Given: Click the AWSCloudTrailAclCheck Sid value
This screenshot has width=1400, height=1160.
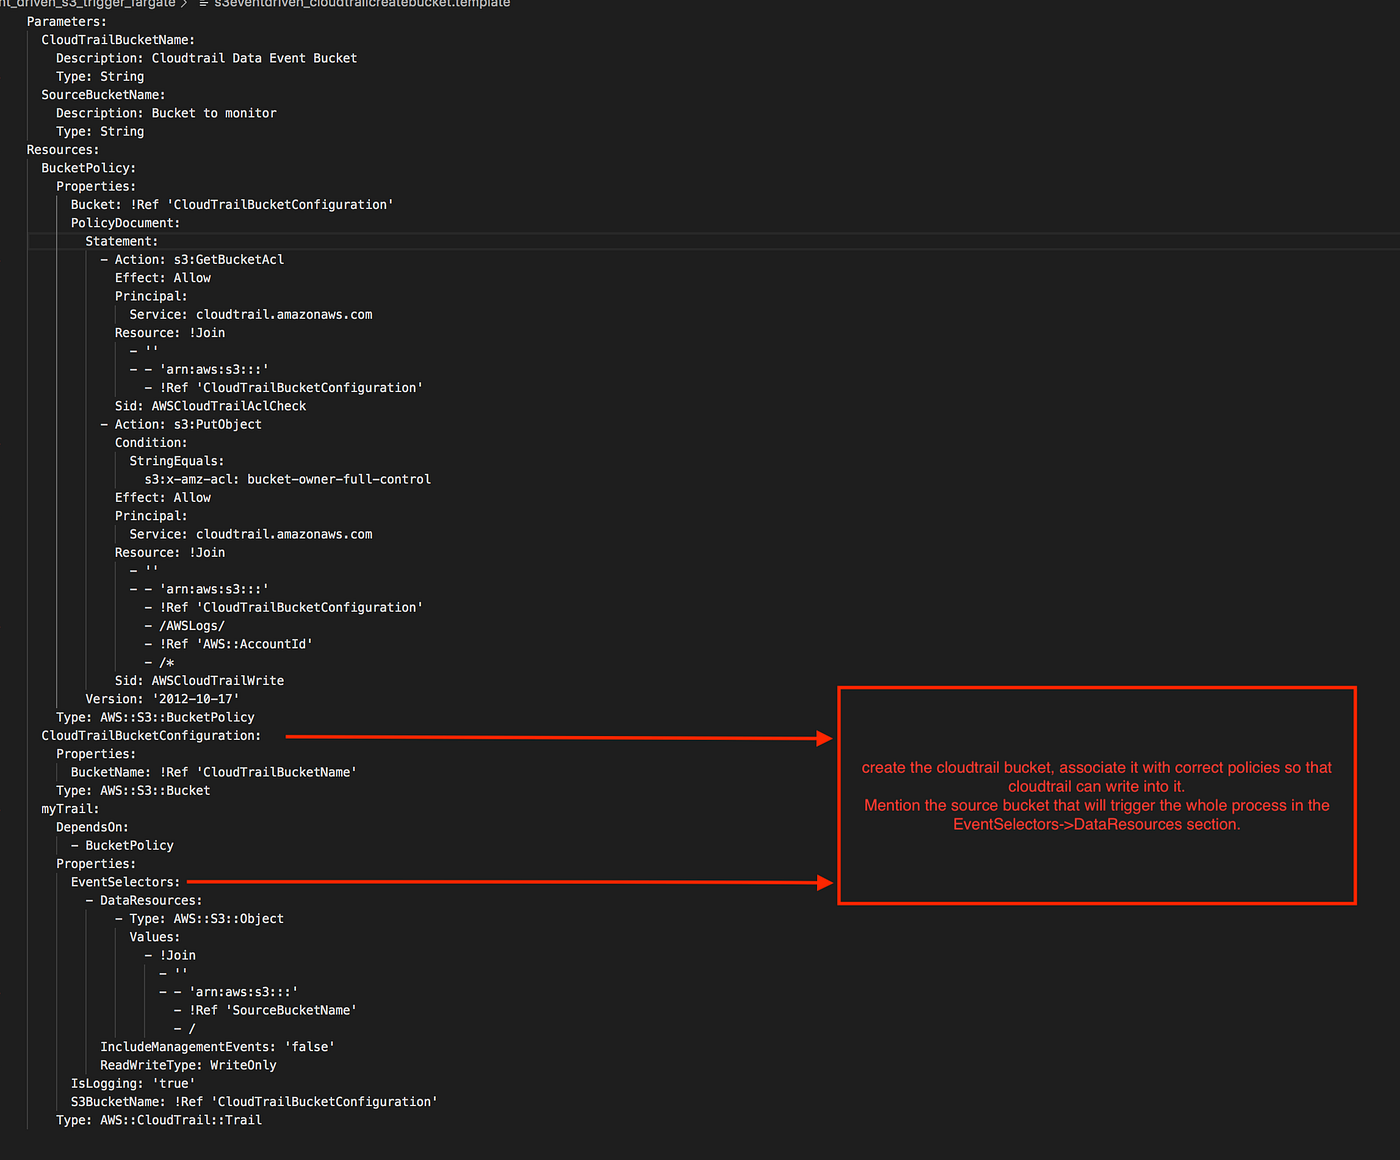Looking at the screenshot, I should tap(229, 406).
